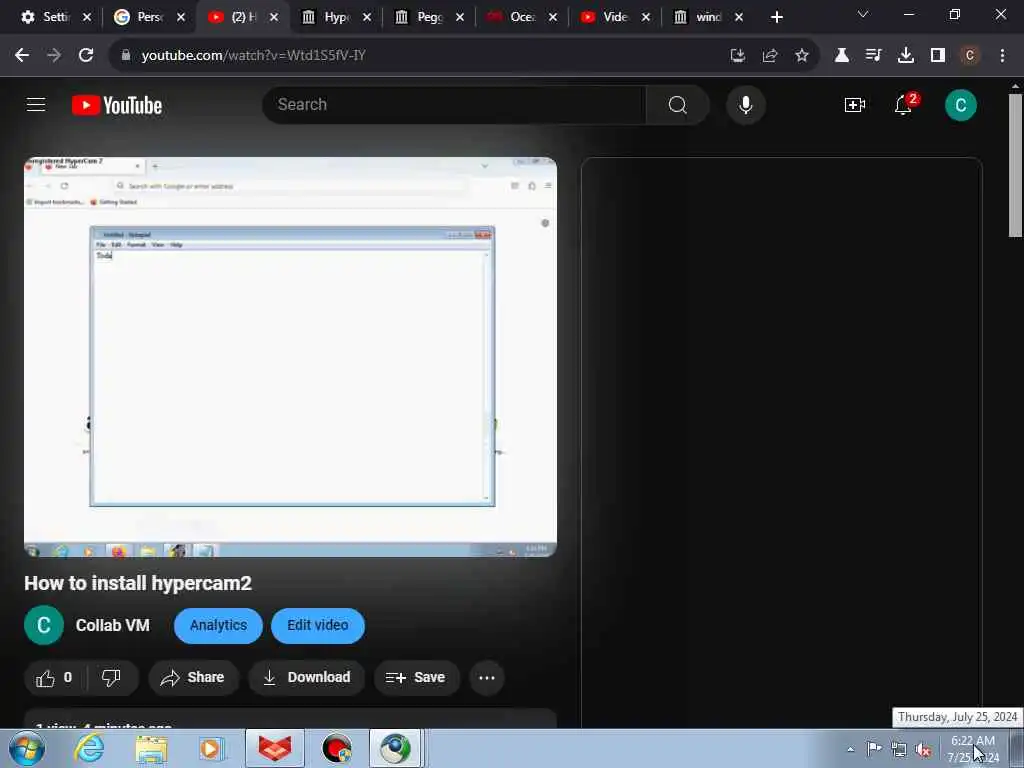Open Windows Media Player taskbar icon
1024x768 pixels.
click(212, 749)
